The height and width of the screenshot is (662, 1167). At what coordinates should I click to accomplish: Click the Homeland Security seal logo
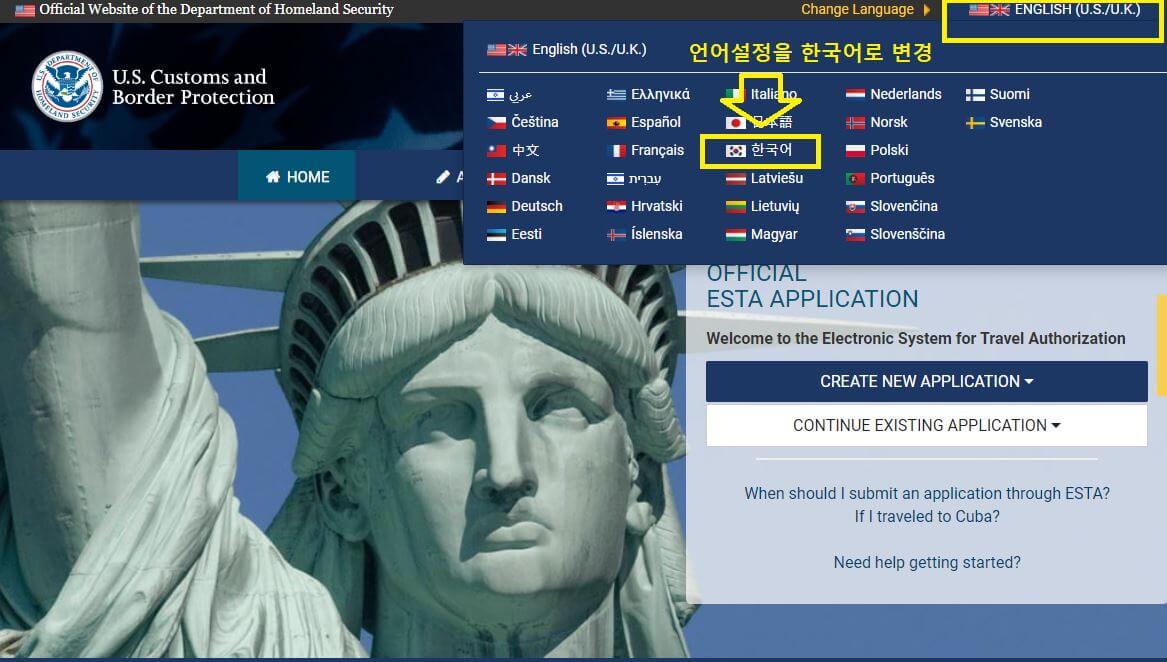click(x=67, y=86)
